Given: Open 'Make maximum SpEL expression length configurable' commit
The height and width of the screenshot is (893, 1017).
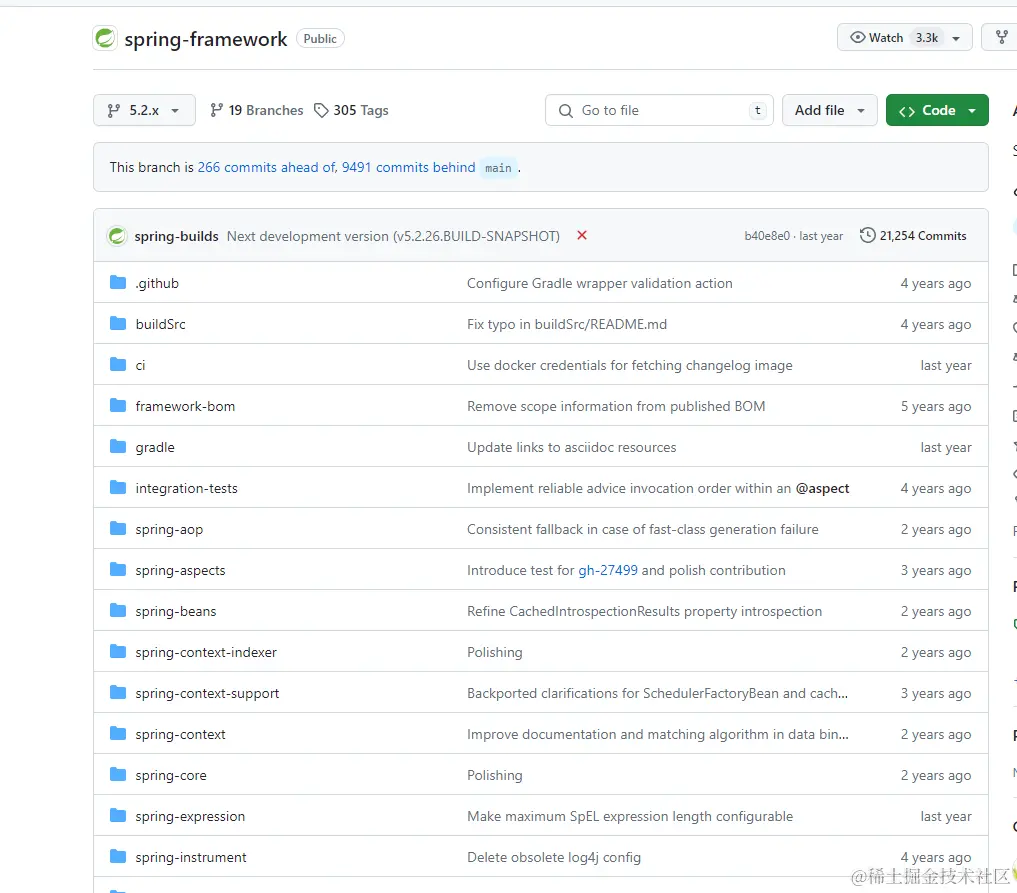Looking at the screenshot, I should (630, 816).
